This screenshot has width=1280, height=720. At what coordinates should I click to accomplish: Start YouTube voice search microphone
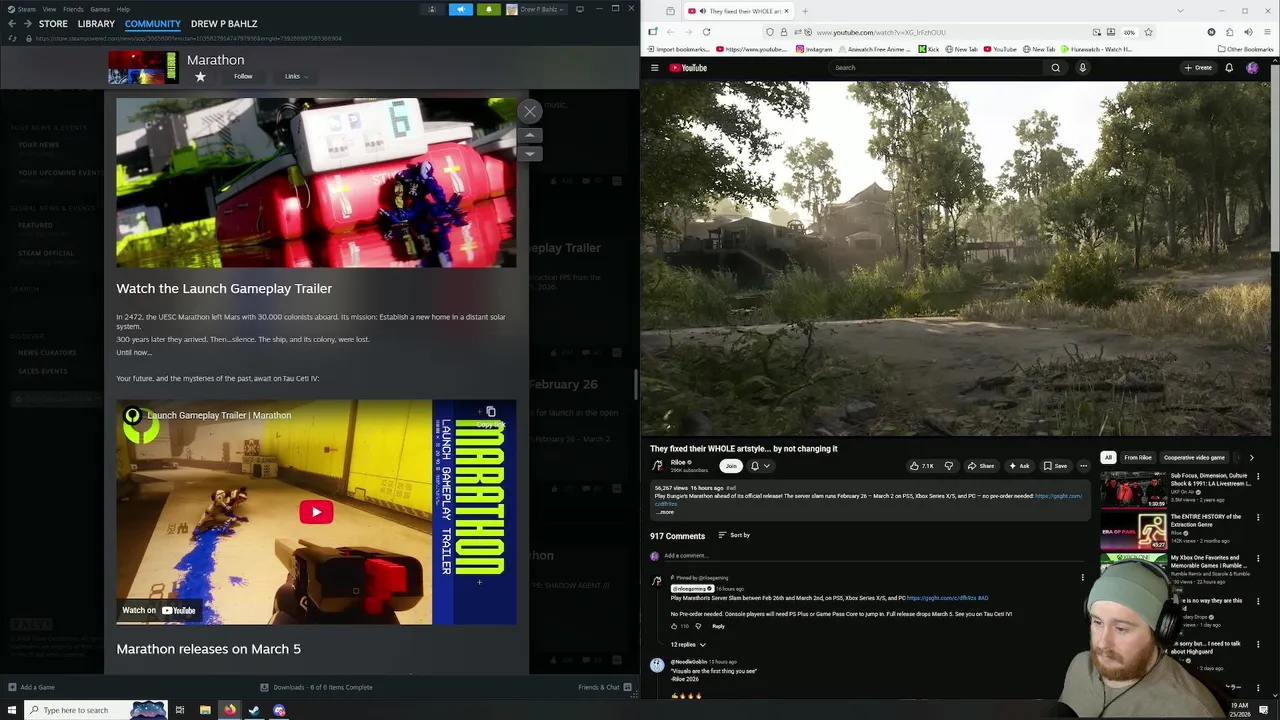[x=1082, y=68]
